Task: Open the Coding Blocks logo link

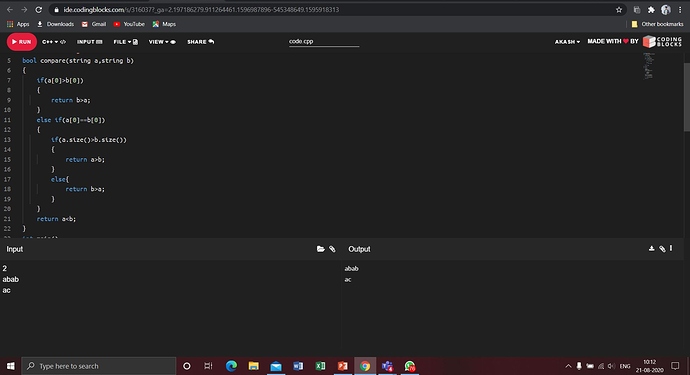Action: click(x=662, y=42)
